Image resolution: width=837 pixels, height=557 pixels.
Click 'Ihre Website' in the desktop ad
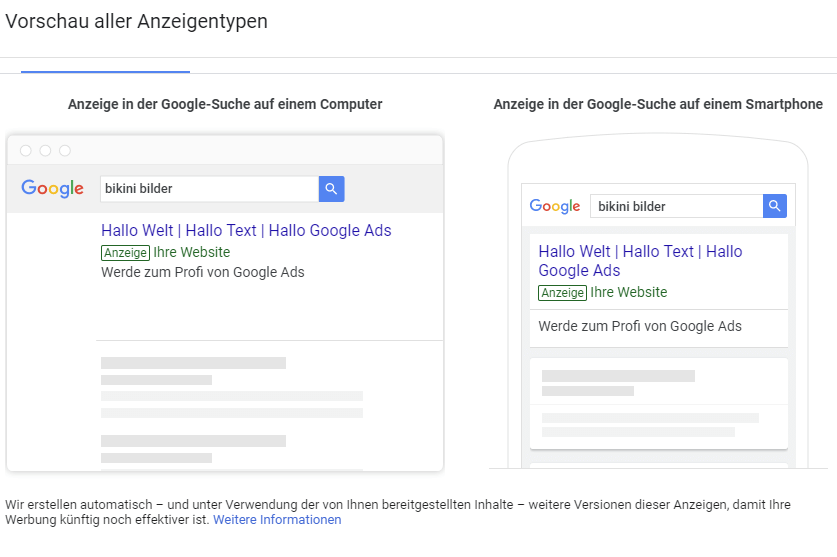coord(192,253)
